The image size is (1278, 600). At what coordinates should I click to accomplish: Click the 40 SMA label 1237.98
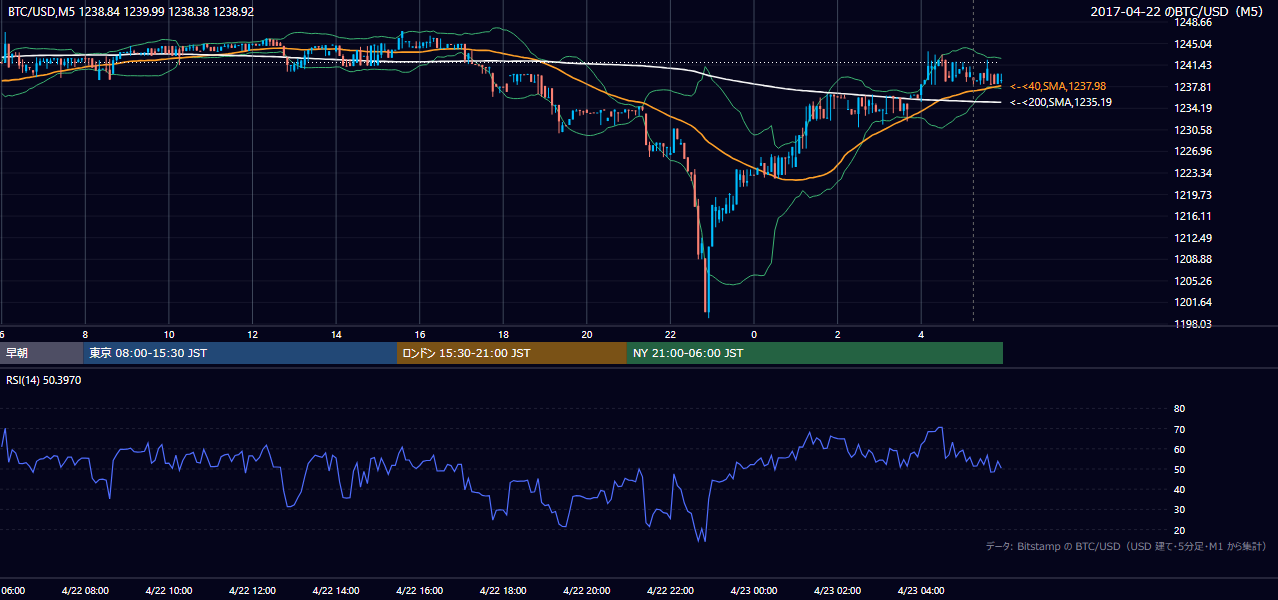[x=1059, y=87]
